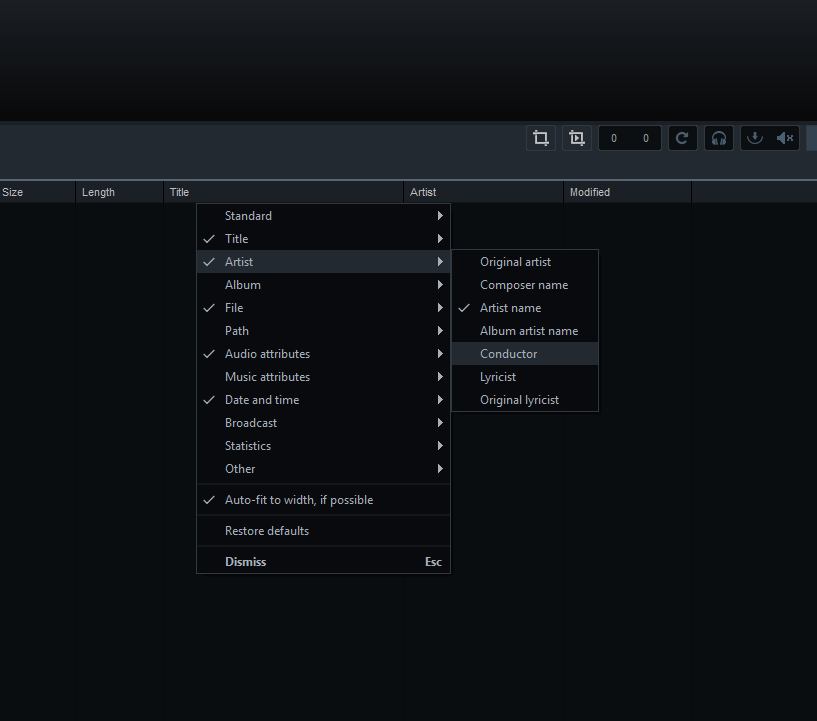The height and width of the screenshot is (721, 817).
Task: Click the muted speaker icon
Action: pyautogui.click(x=785, y=138)
